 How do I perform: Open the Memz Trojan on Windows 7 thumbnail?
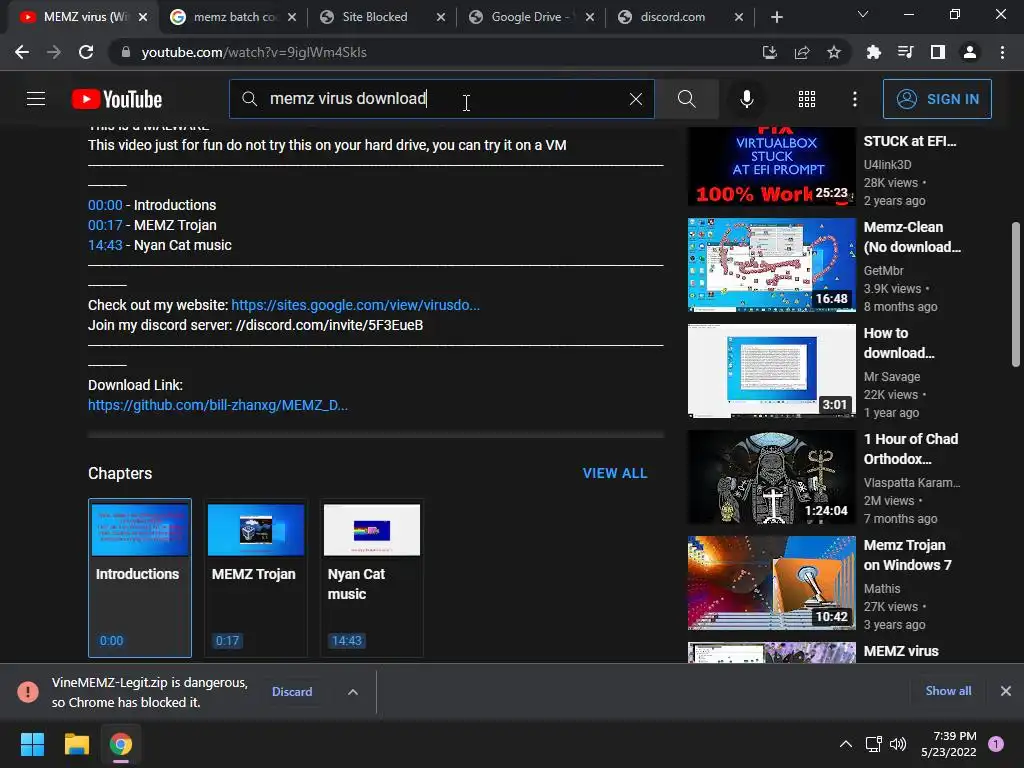pyautogui.click(x=771, y=583)
